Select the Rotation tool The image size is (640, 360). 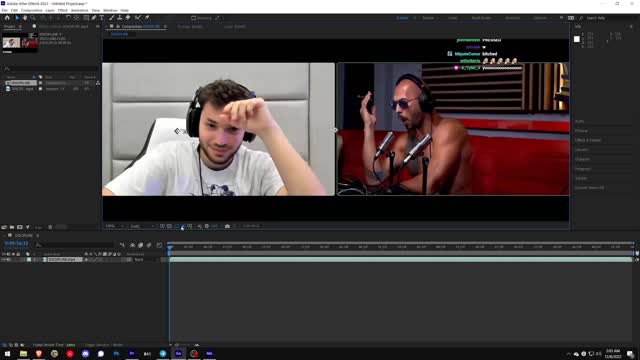(68, 18)
